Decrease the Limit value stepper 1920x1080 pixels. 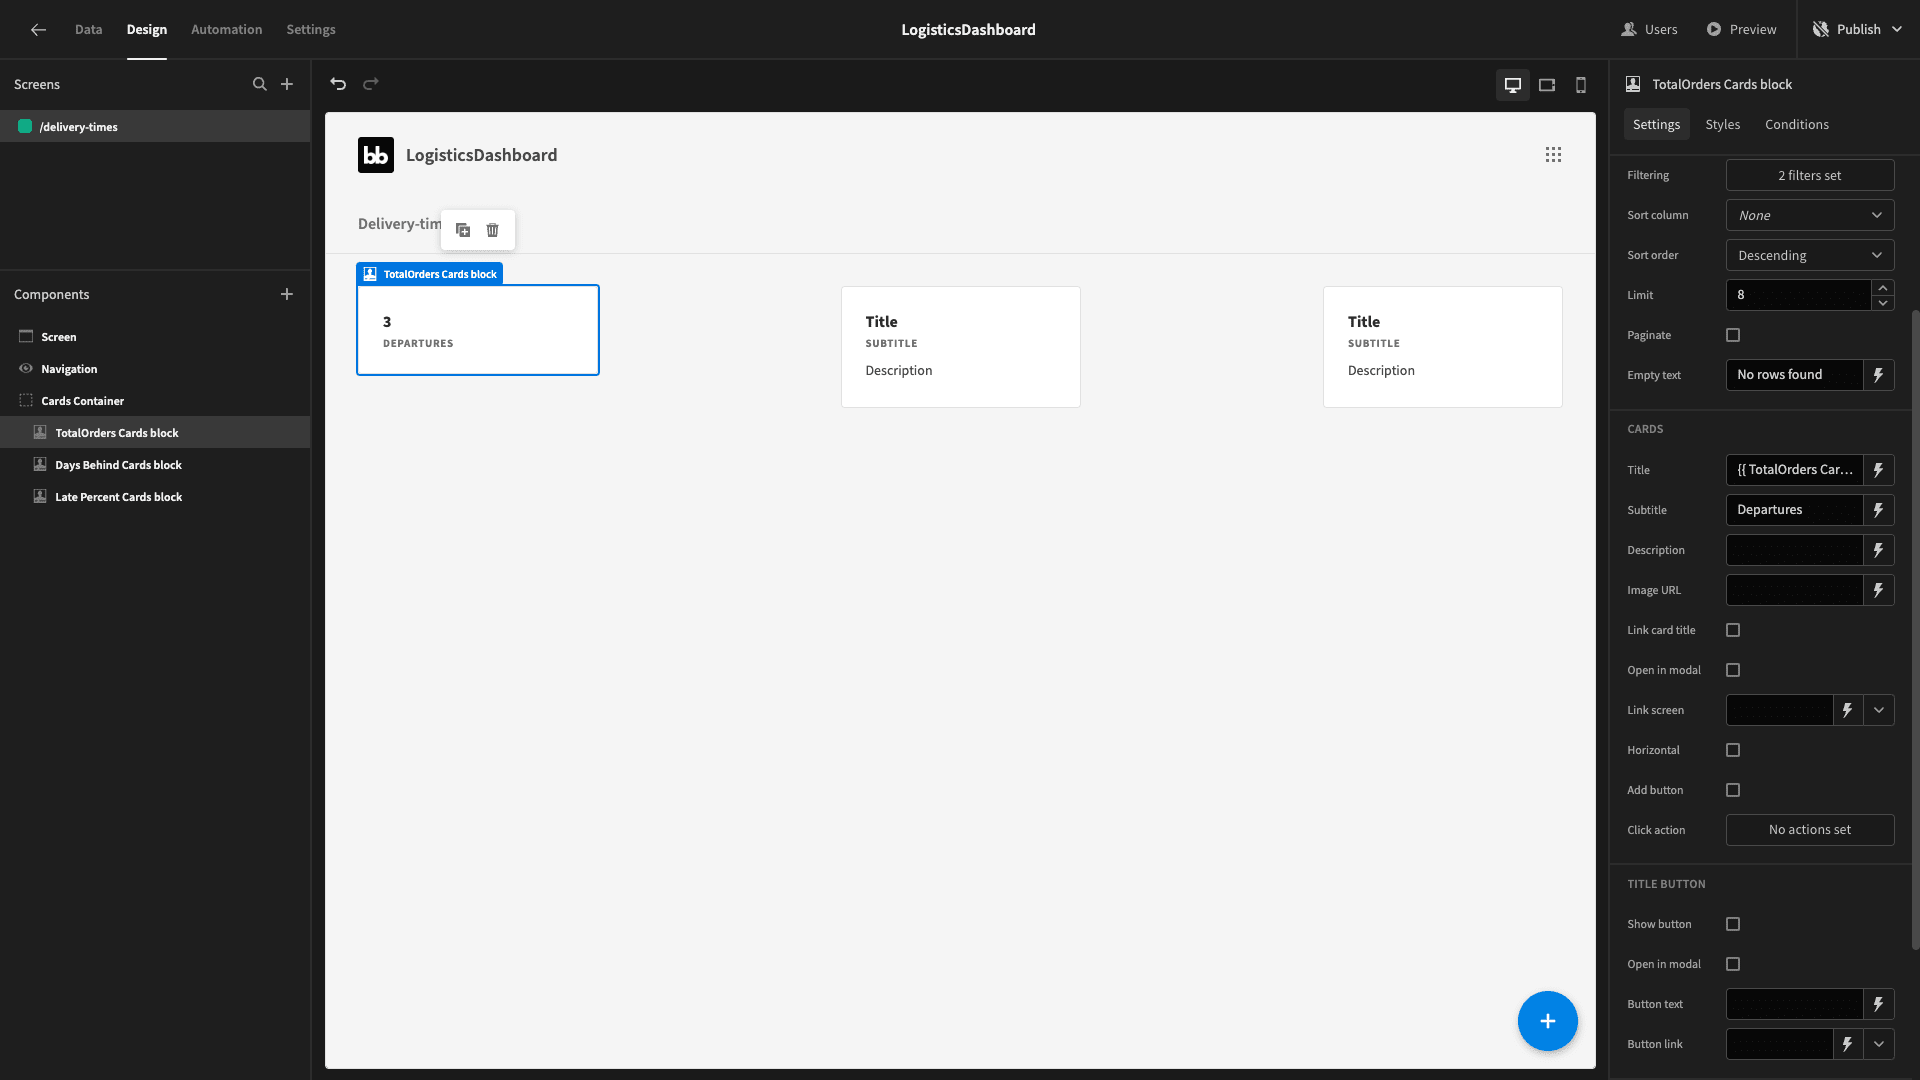coord(1883,303)
